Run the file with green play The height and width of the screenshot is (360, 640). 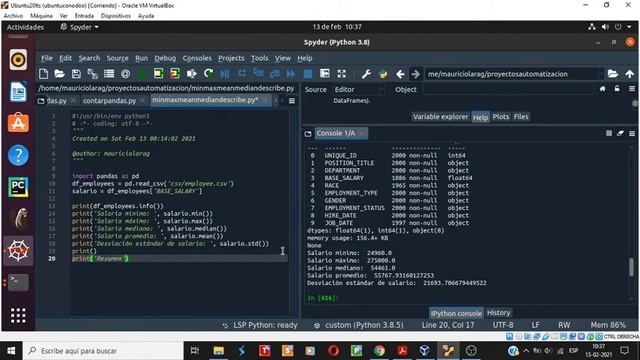coord(142,74)
